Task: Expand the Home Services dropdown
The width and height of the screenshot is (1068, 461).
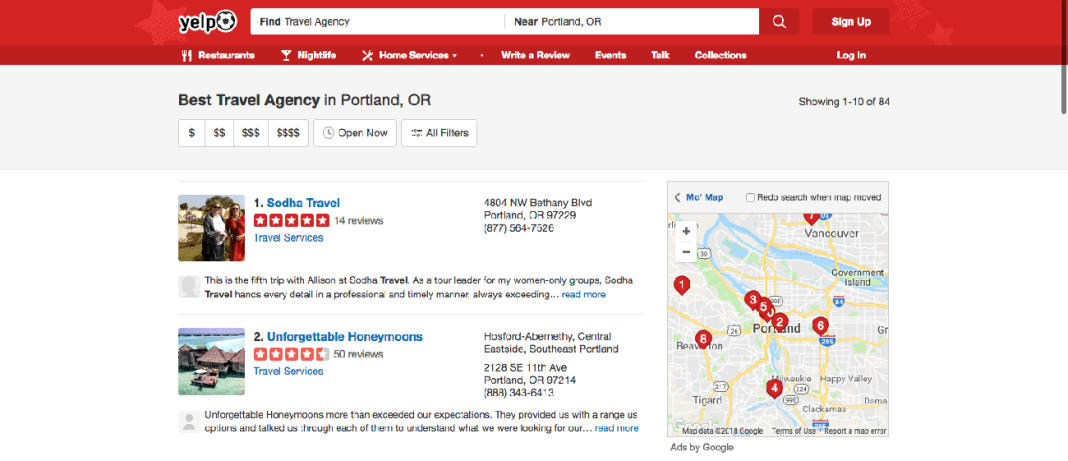Action: (x=409, y=55)
